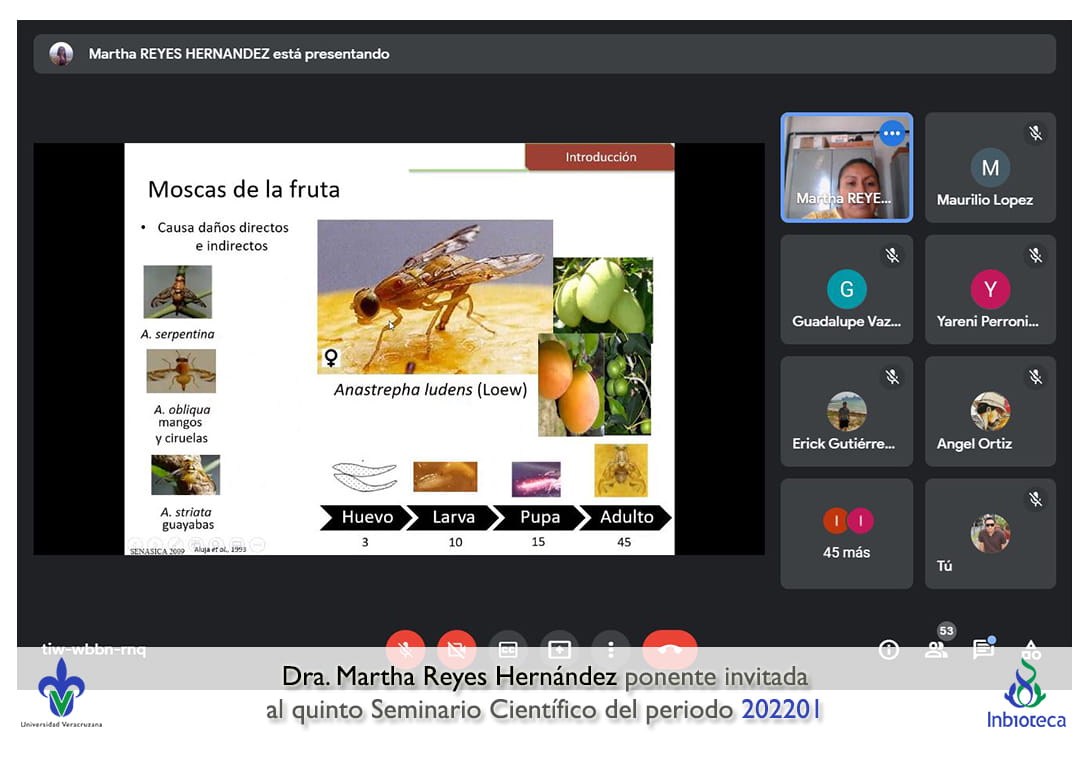1090x760 pixels.
Task: Click the shared presentation slide area
Action: click(x=399, y=349)
